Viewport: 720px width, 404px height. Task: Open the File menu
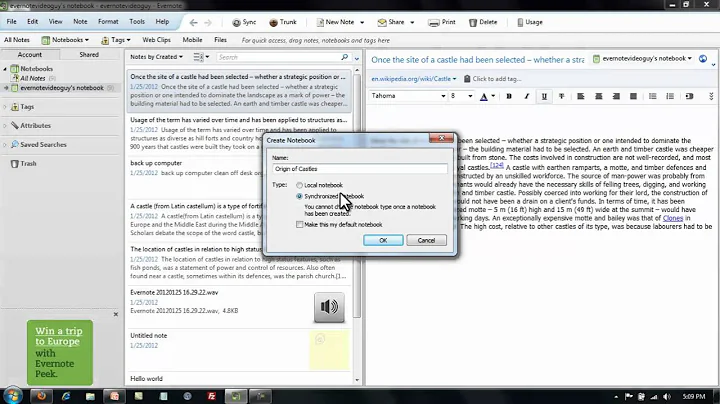[x=11, y=22]
